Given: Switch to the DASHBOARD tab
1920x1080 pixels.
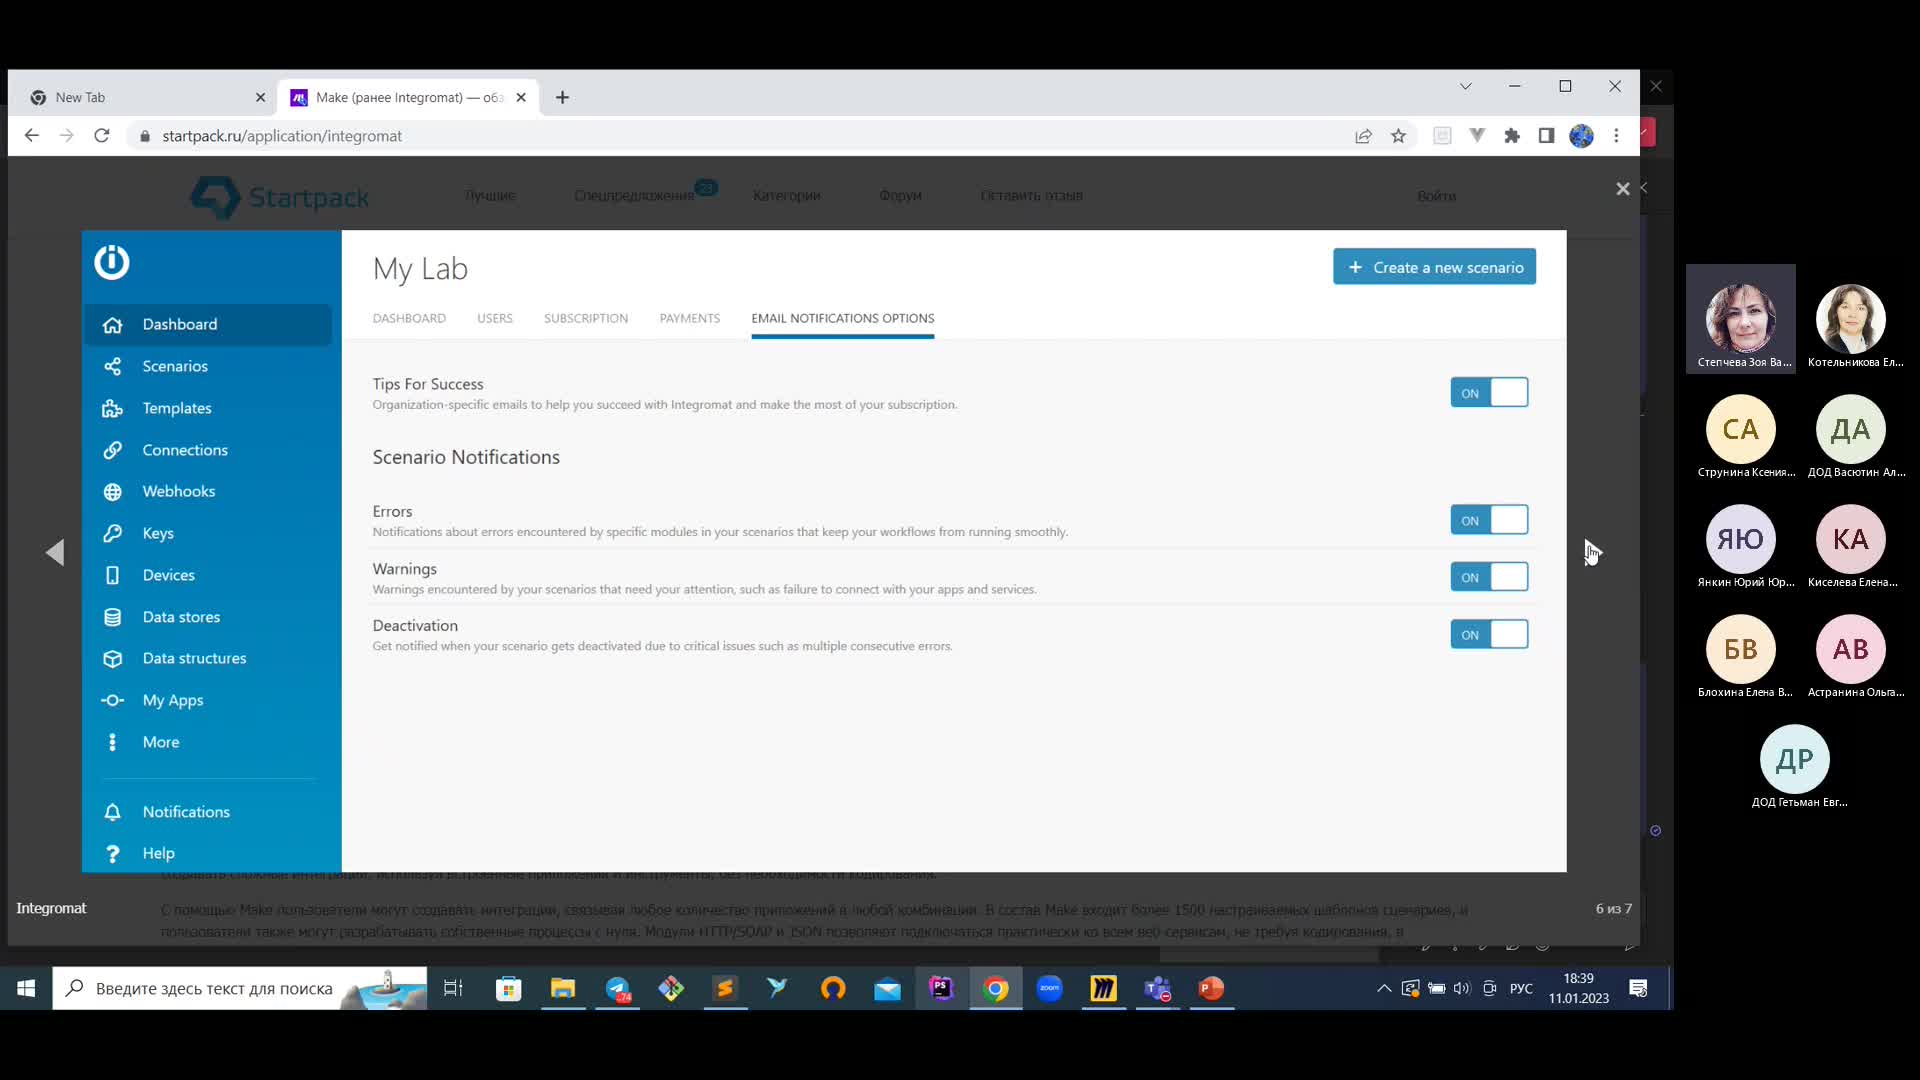Looking at the screenshot, I should click(x=409, y=319).
